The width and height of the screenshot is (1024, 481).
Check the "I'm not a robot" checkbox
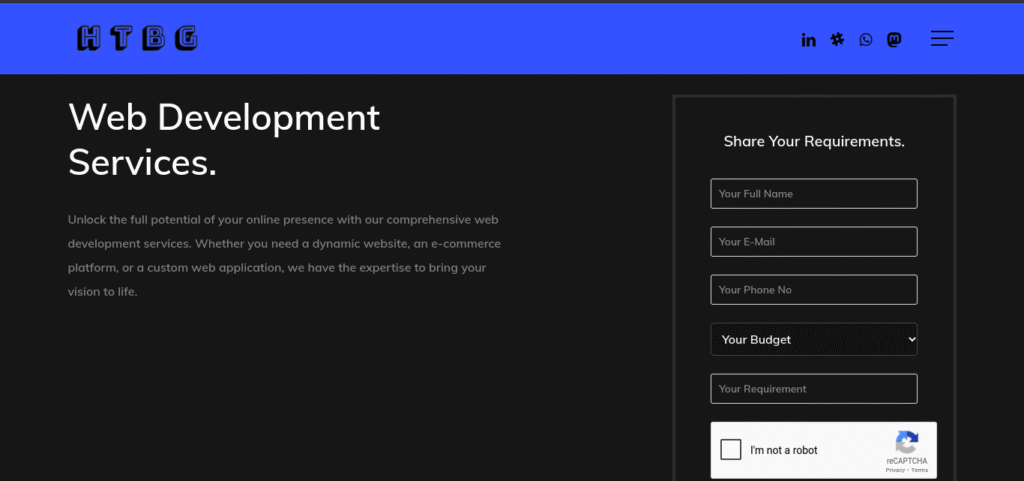[731, 450]
